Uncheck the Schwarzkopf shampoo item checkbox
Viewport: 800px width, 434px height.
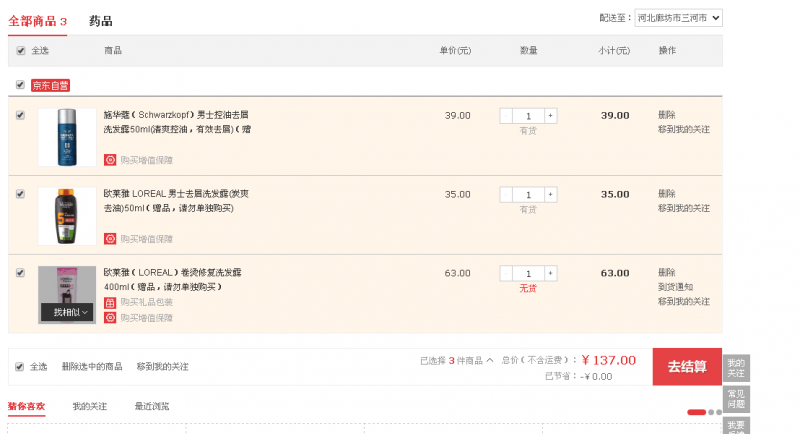point(20,115)
